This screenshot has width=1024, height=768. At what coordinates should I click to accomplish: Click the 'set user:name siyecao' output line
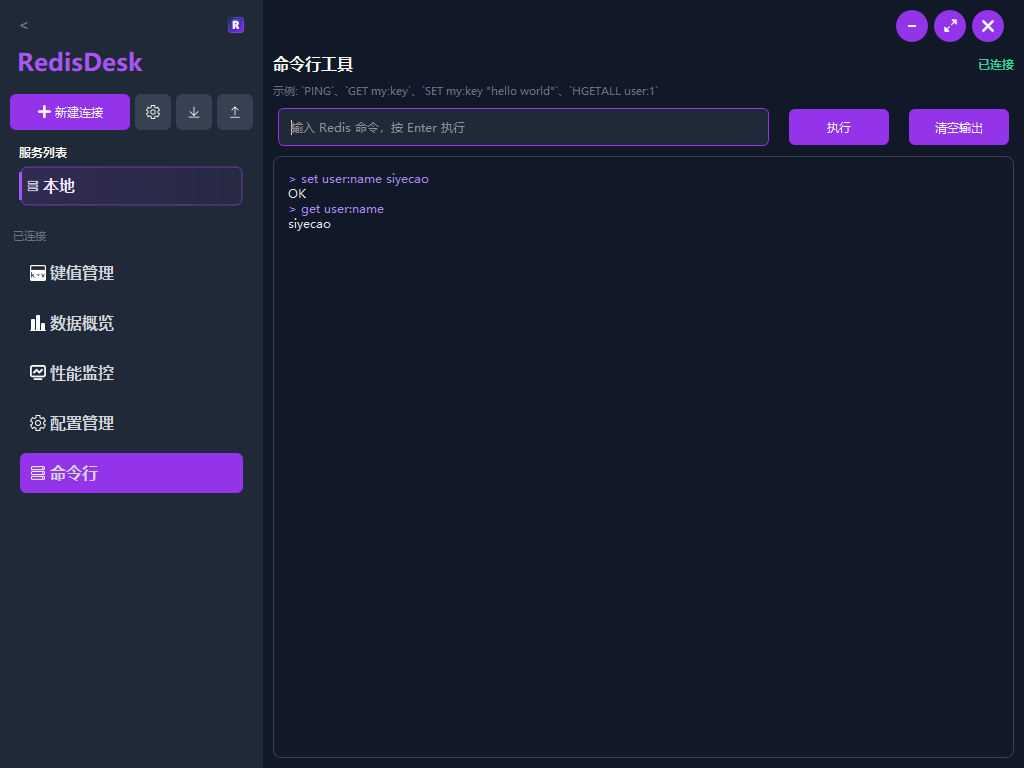coord(359,179)
